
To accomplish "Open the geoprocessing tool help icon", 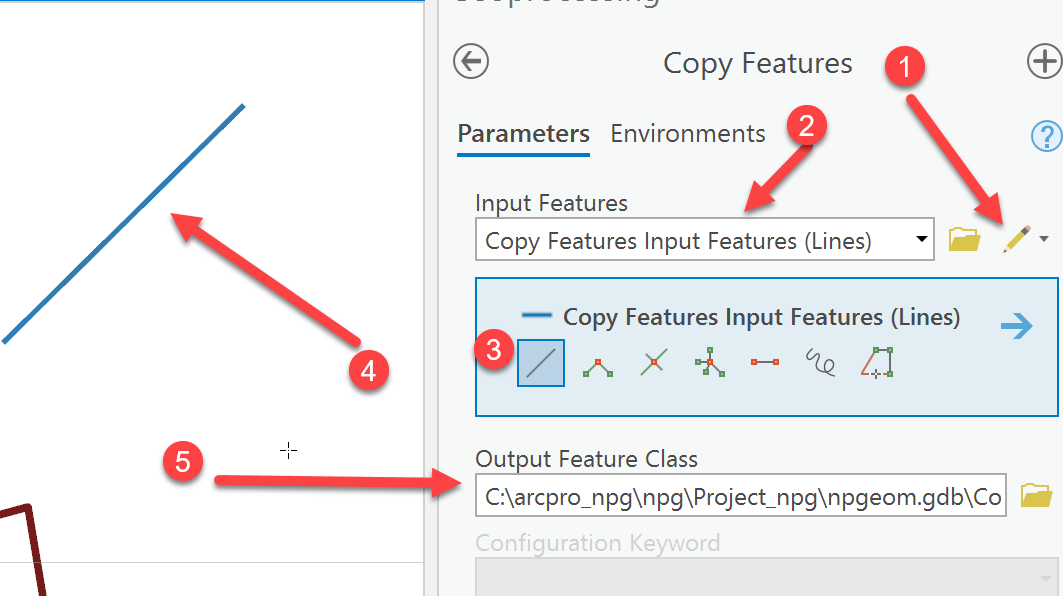I will click(x=1046, y=135).
